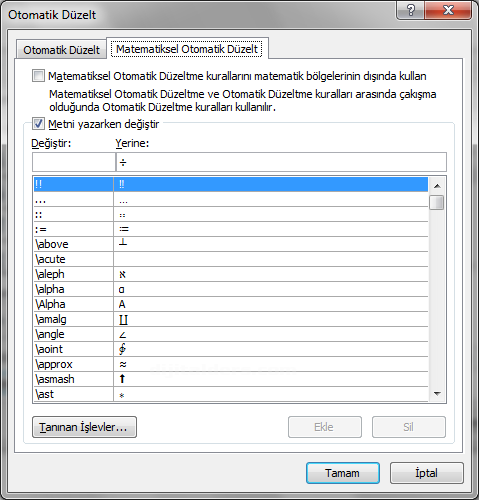
Task: Switch to Otomatik Düzelt tab
Action: 61,50
